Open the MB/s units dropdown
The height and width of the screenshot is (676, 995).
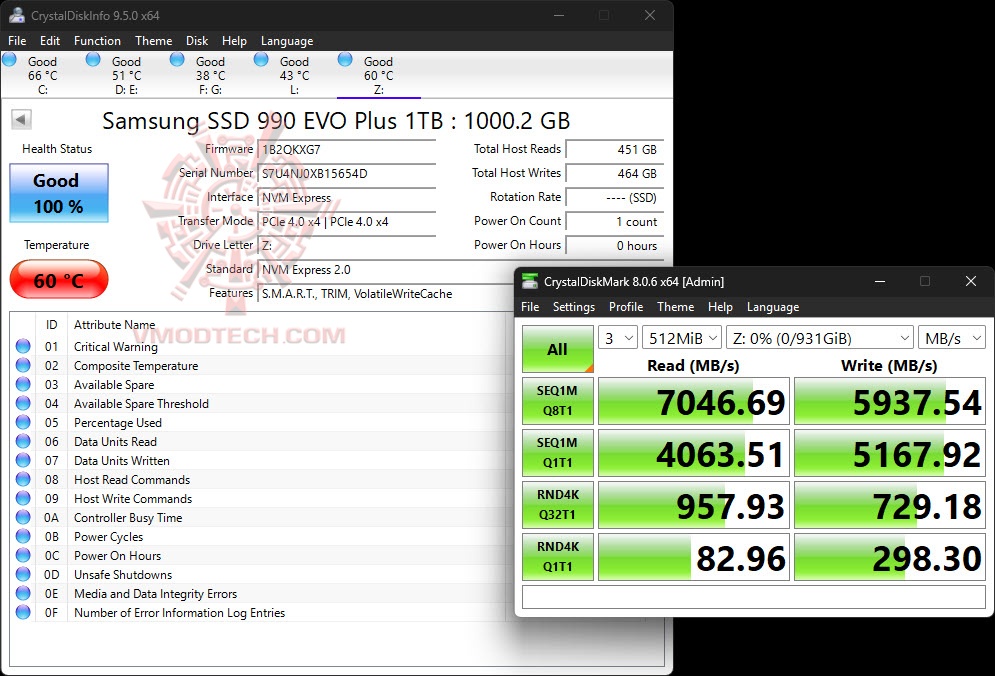pos(949,338)
